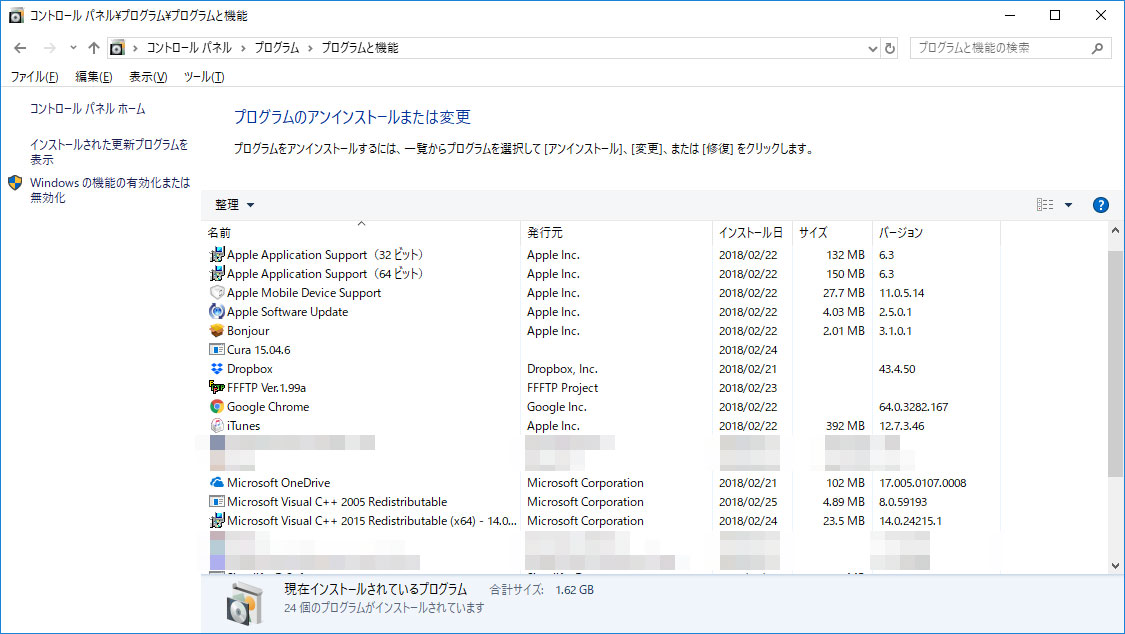The image size is (1125, 634).
Task: Open the 表示(V) menu
Action: 149,77
